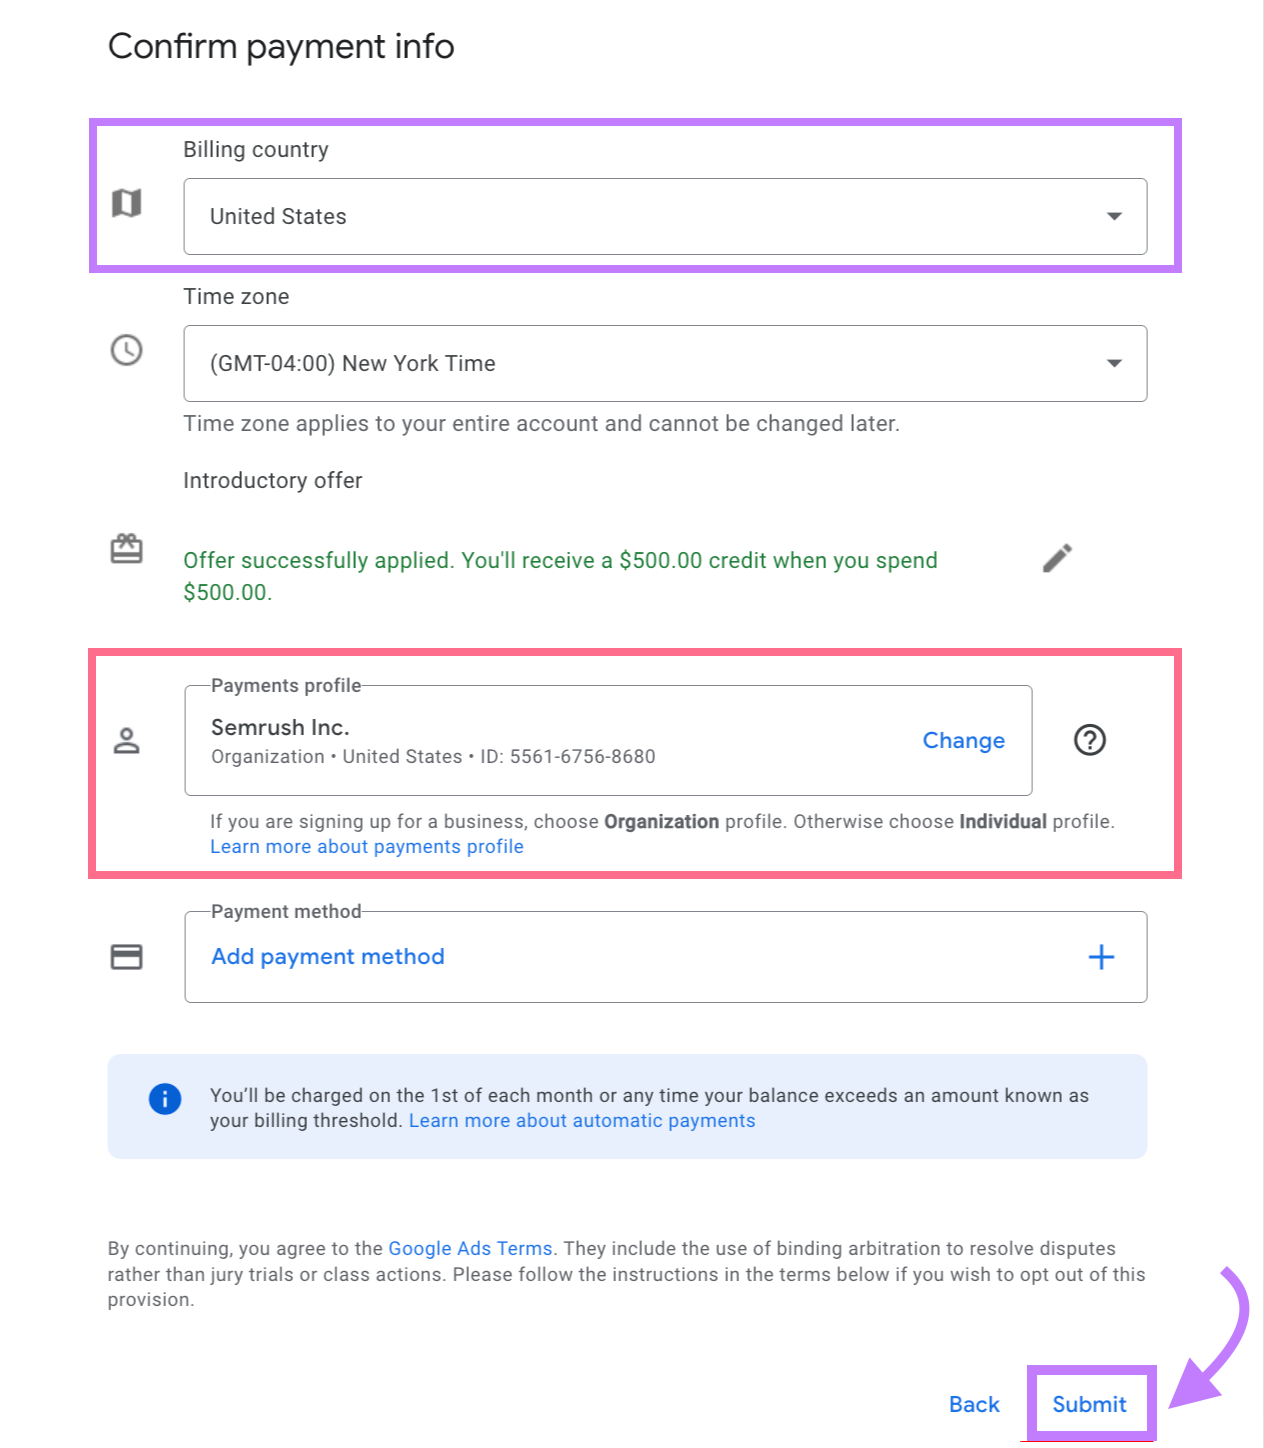Expand the New York Time selector chevron
This screenshot has width=1264, height=1448.
click(1113, 363)
